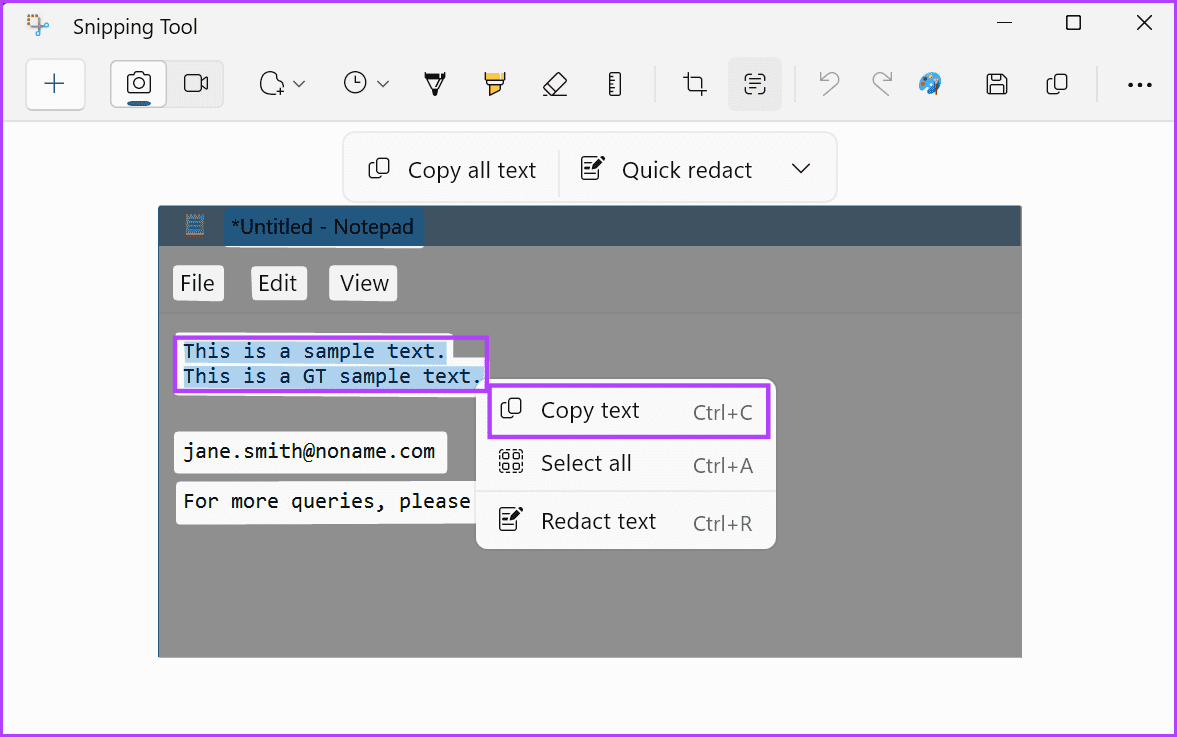This screenshot has height=737, width=1177.
Task: Open the See more menu
Action: 1139,84
